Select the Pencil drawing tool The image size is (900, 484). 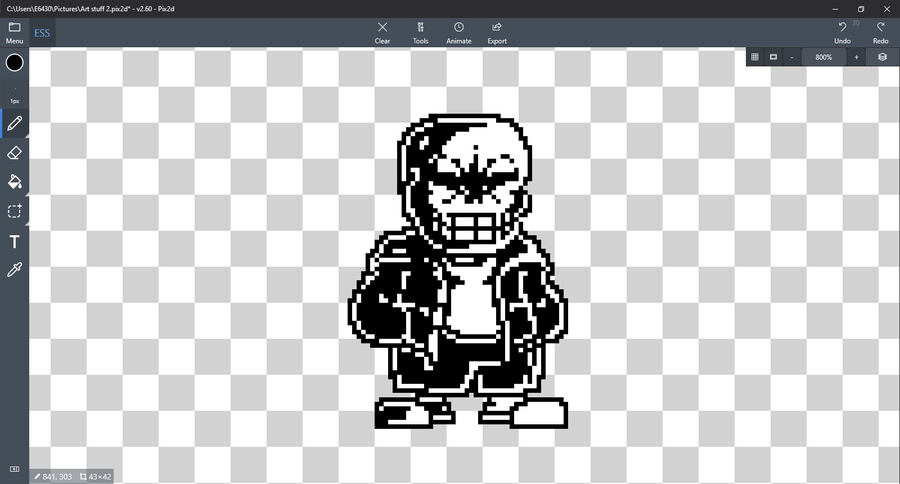[x=14, y=123]
